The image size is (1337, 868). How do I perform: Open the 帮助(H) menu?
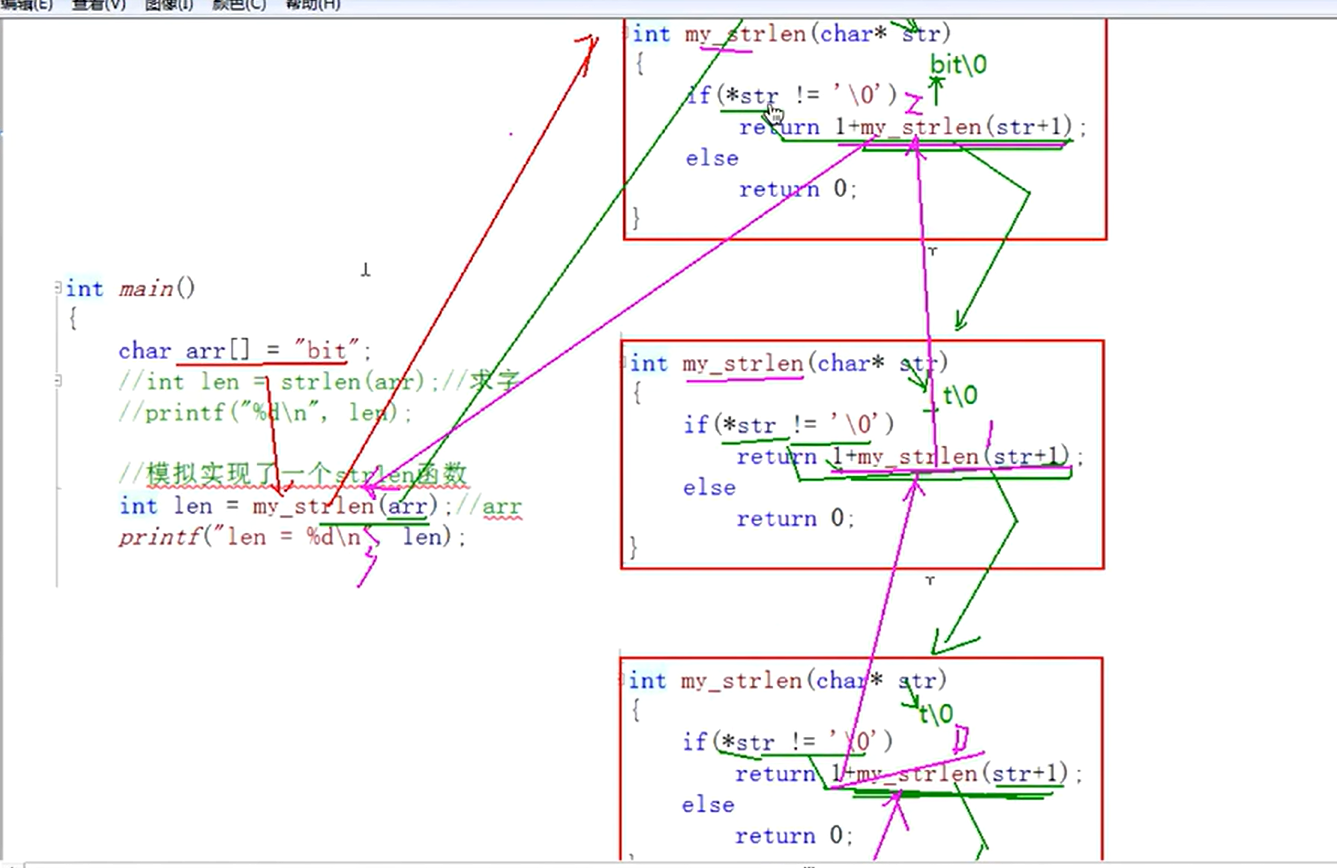click(312, 4)
